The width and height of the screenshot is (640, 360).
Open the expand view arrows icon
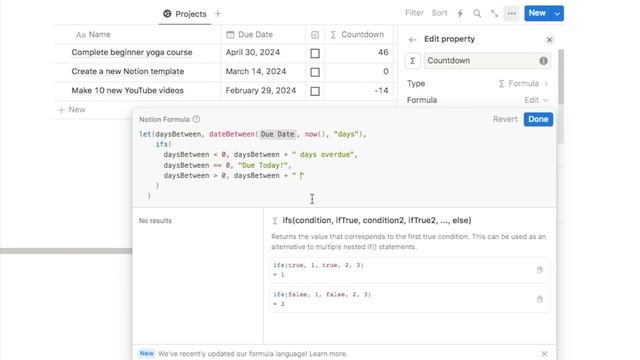click(x=494, y=13)
